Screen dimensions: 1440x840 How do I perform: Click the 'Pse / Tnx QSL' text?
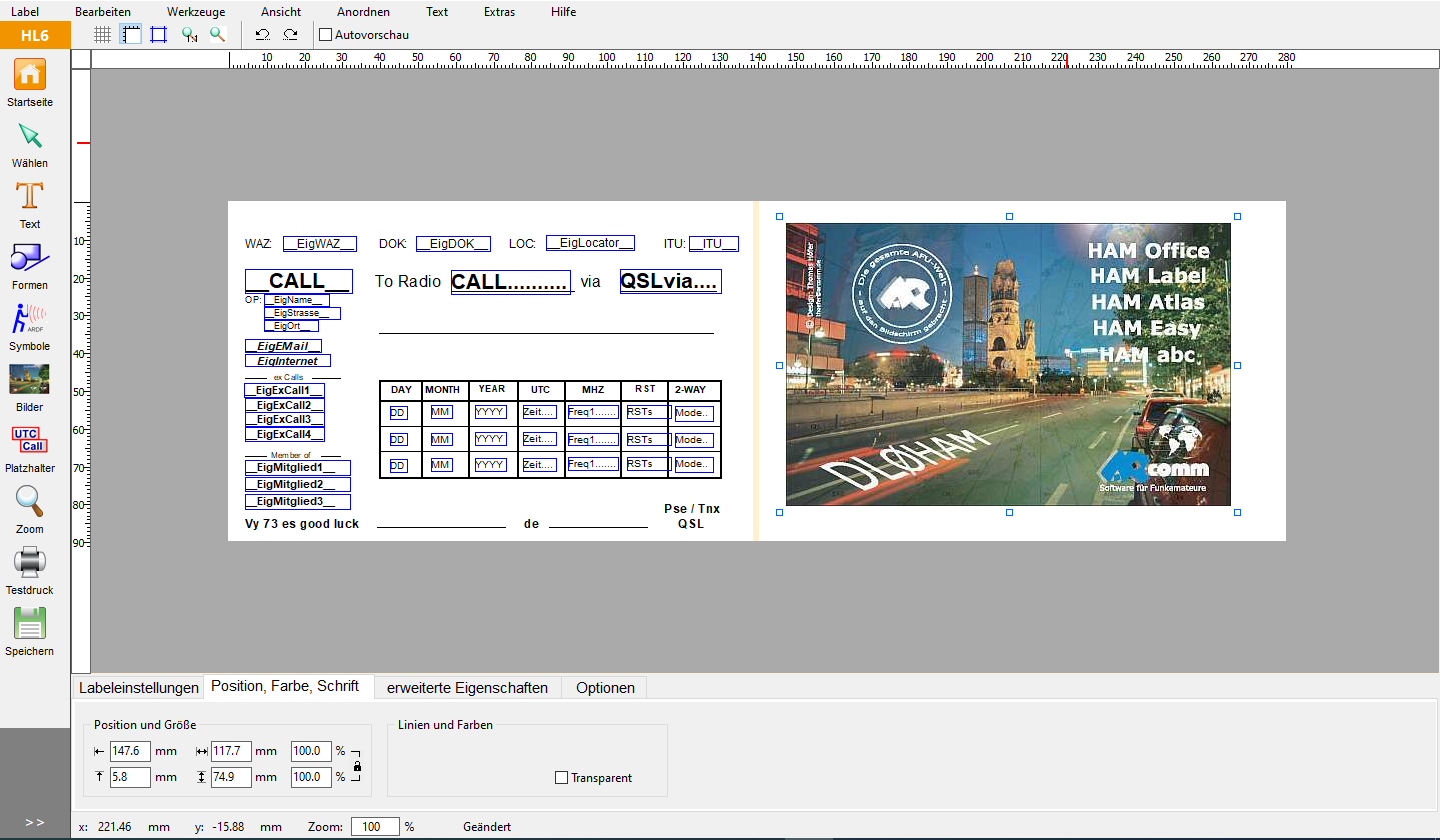point(692,516)
